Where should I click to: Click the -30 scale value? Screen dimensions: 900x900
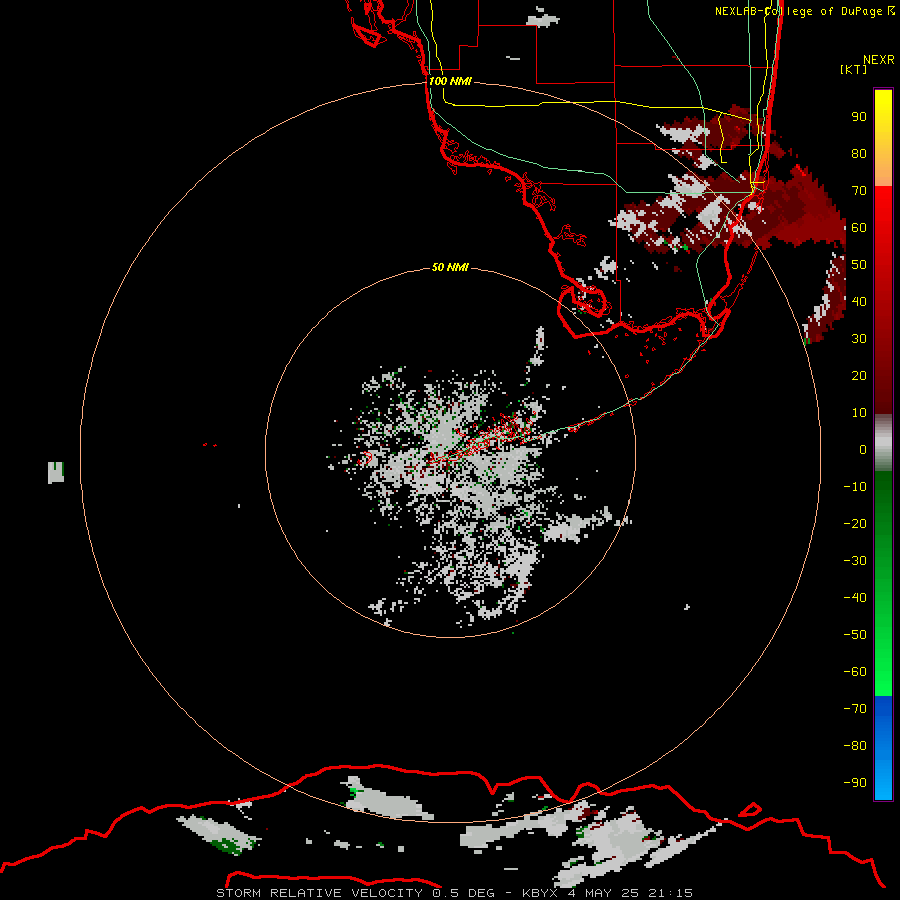tap(855, 561)
